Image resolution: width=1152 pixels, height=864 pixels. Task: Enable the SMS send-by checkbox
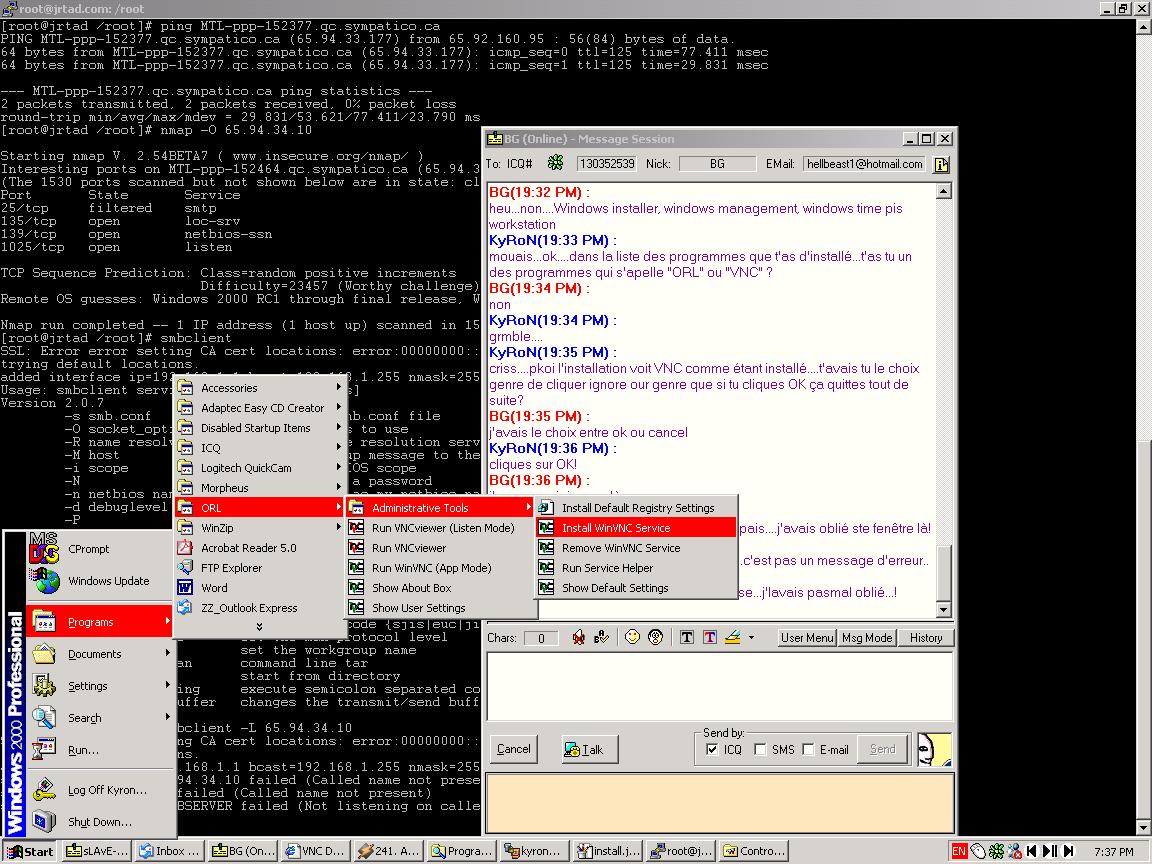point(760,750)
